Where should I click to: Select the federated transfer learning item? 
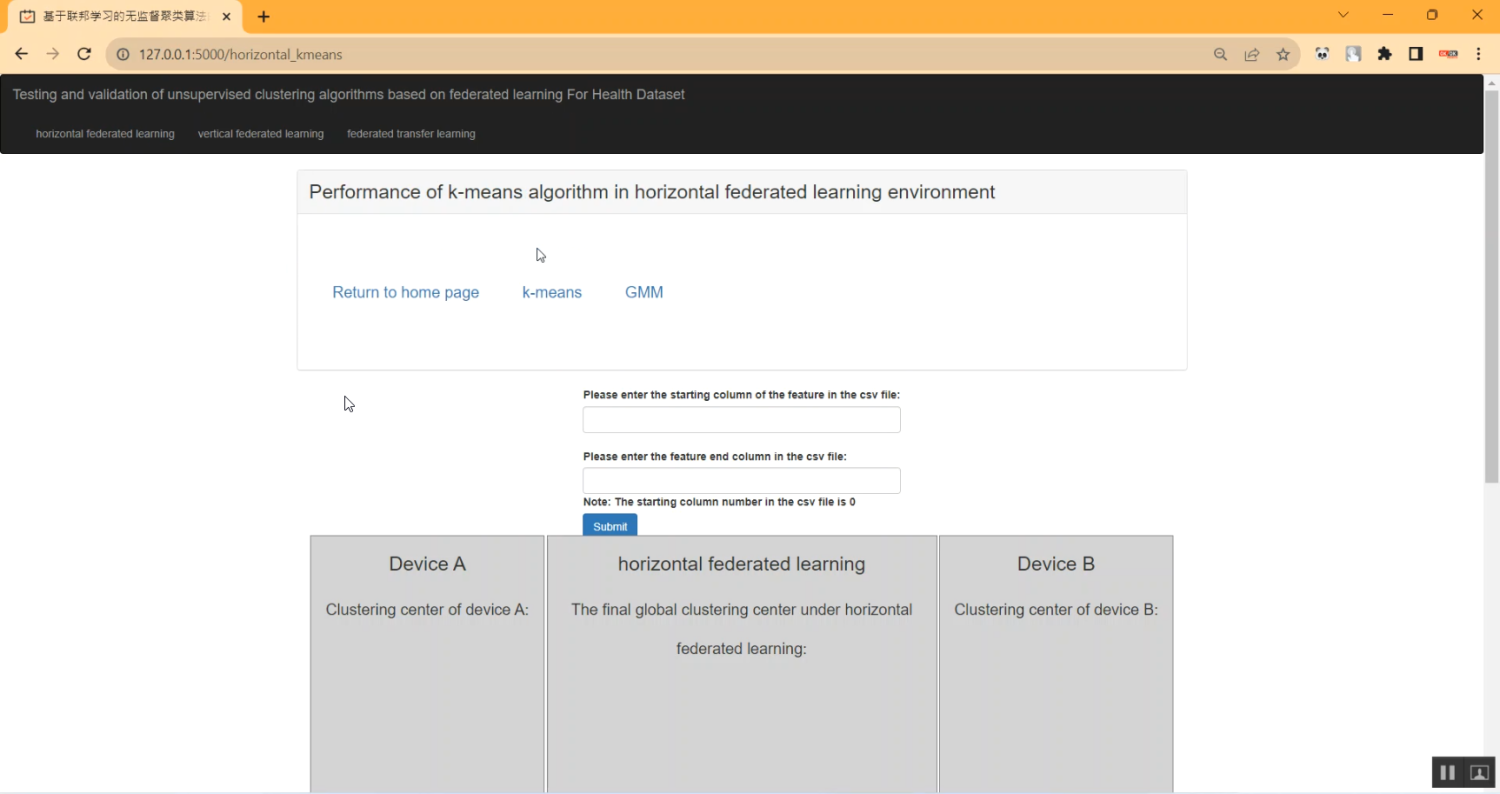click(x=411, y=133)
